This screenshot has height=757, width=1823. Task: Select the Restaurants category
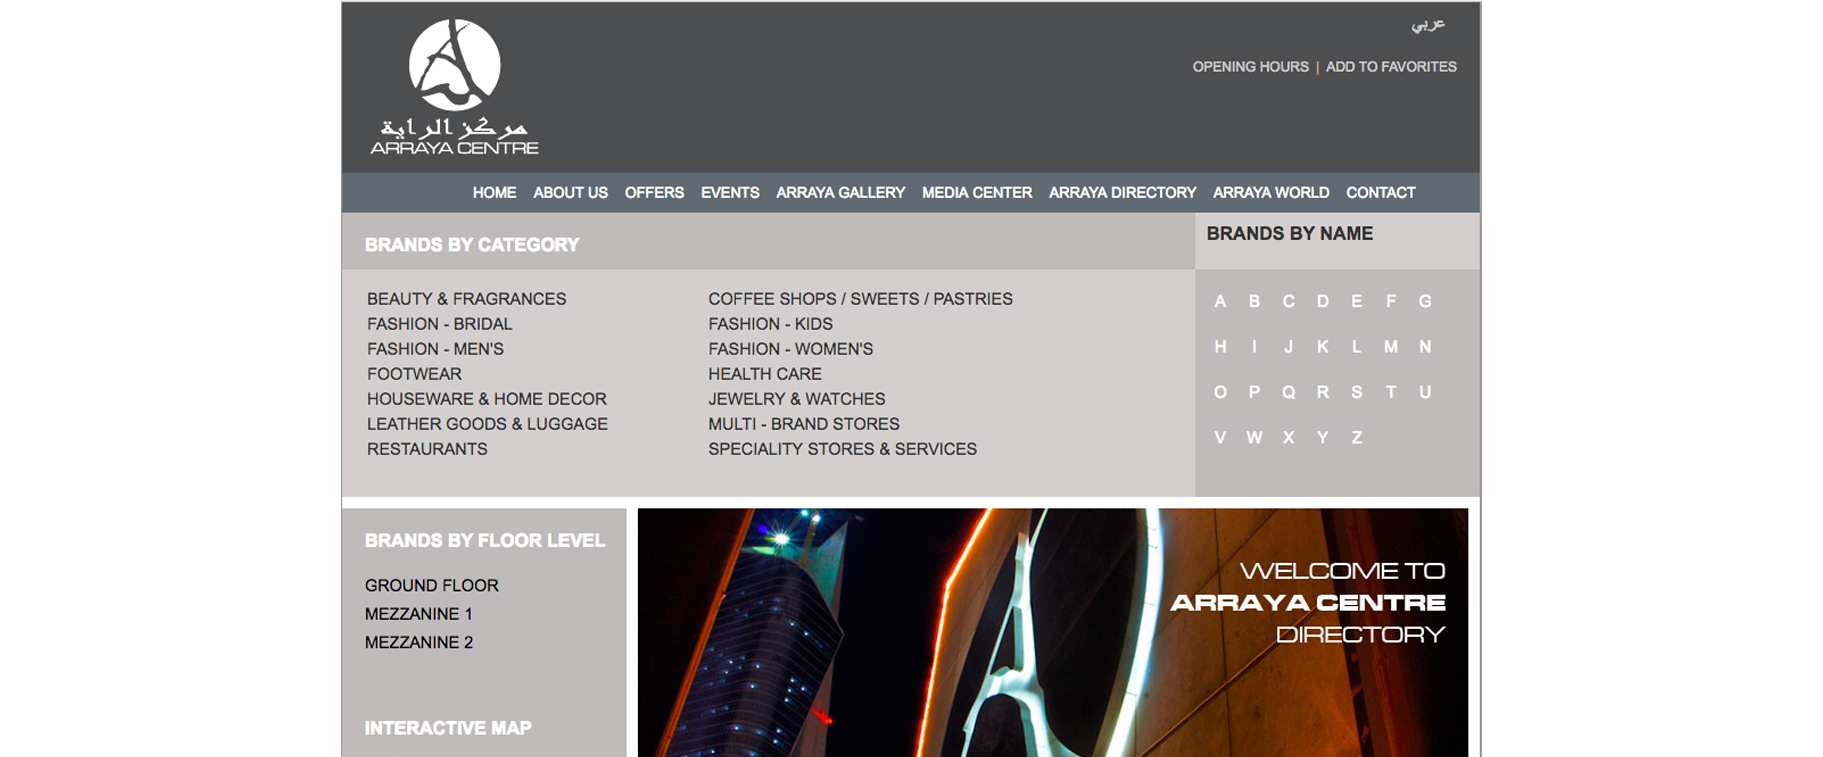(x=427, y=449)
